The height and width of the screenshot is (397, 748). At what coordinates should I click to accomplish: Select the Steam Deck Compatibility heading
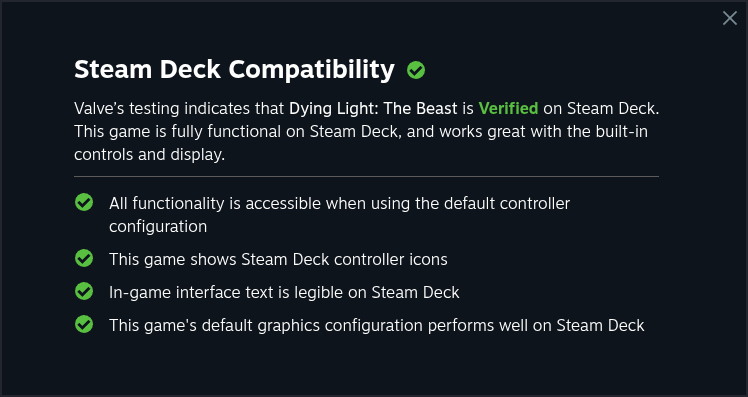tap(234, 70)
